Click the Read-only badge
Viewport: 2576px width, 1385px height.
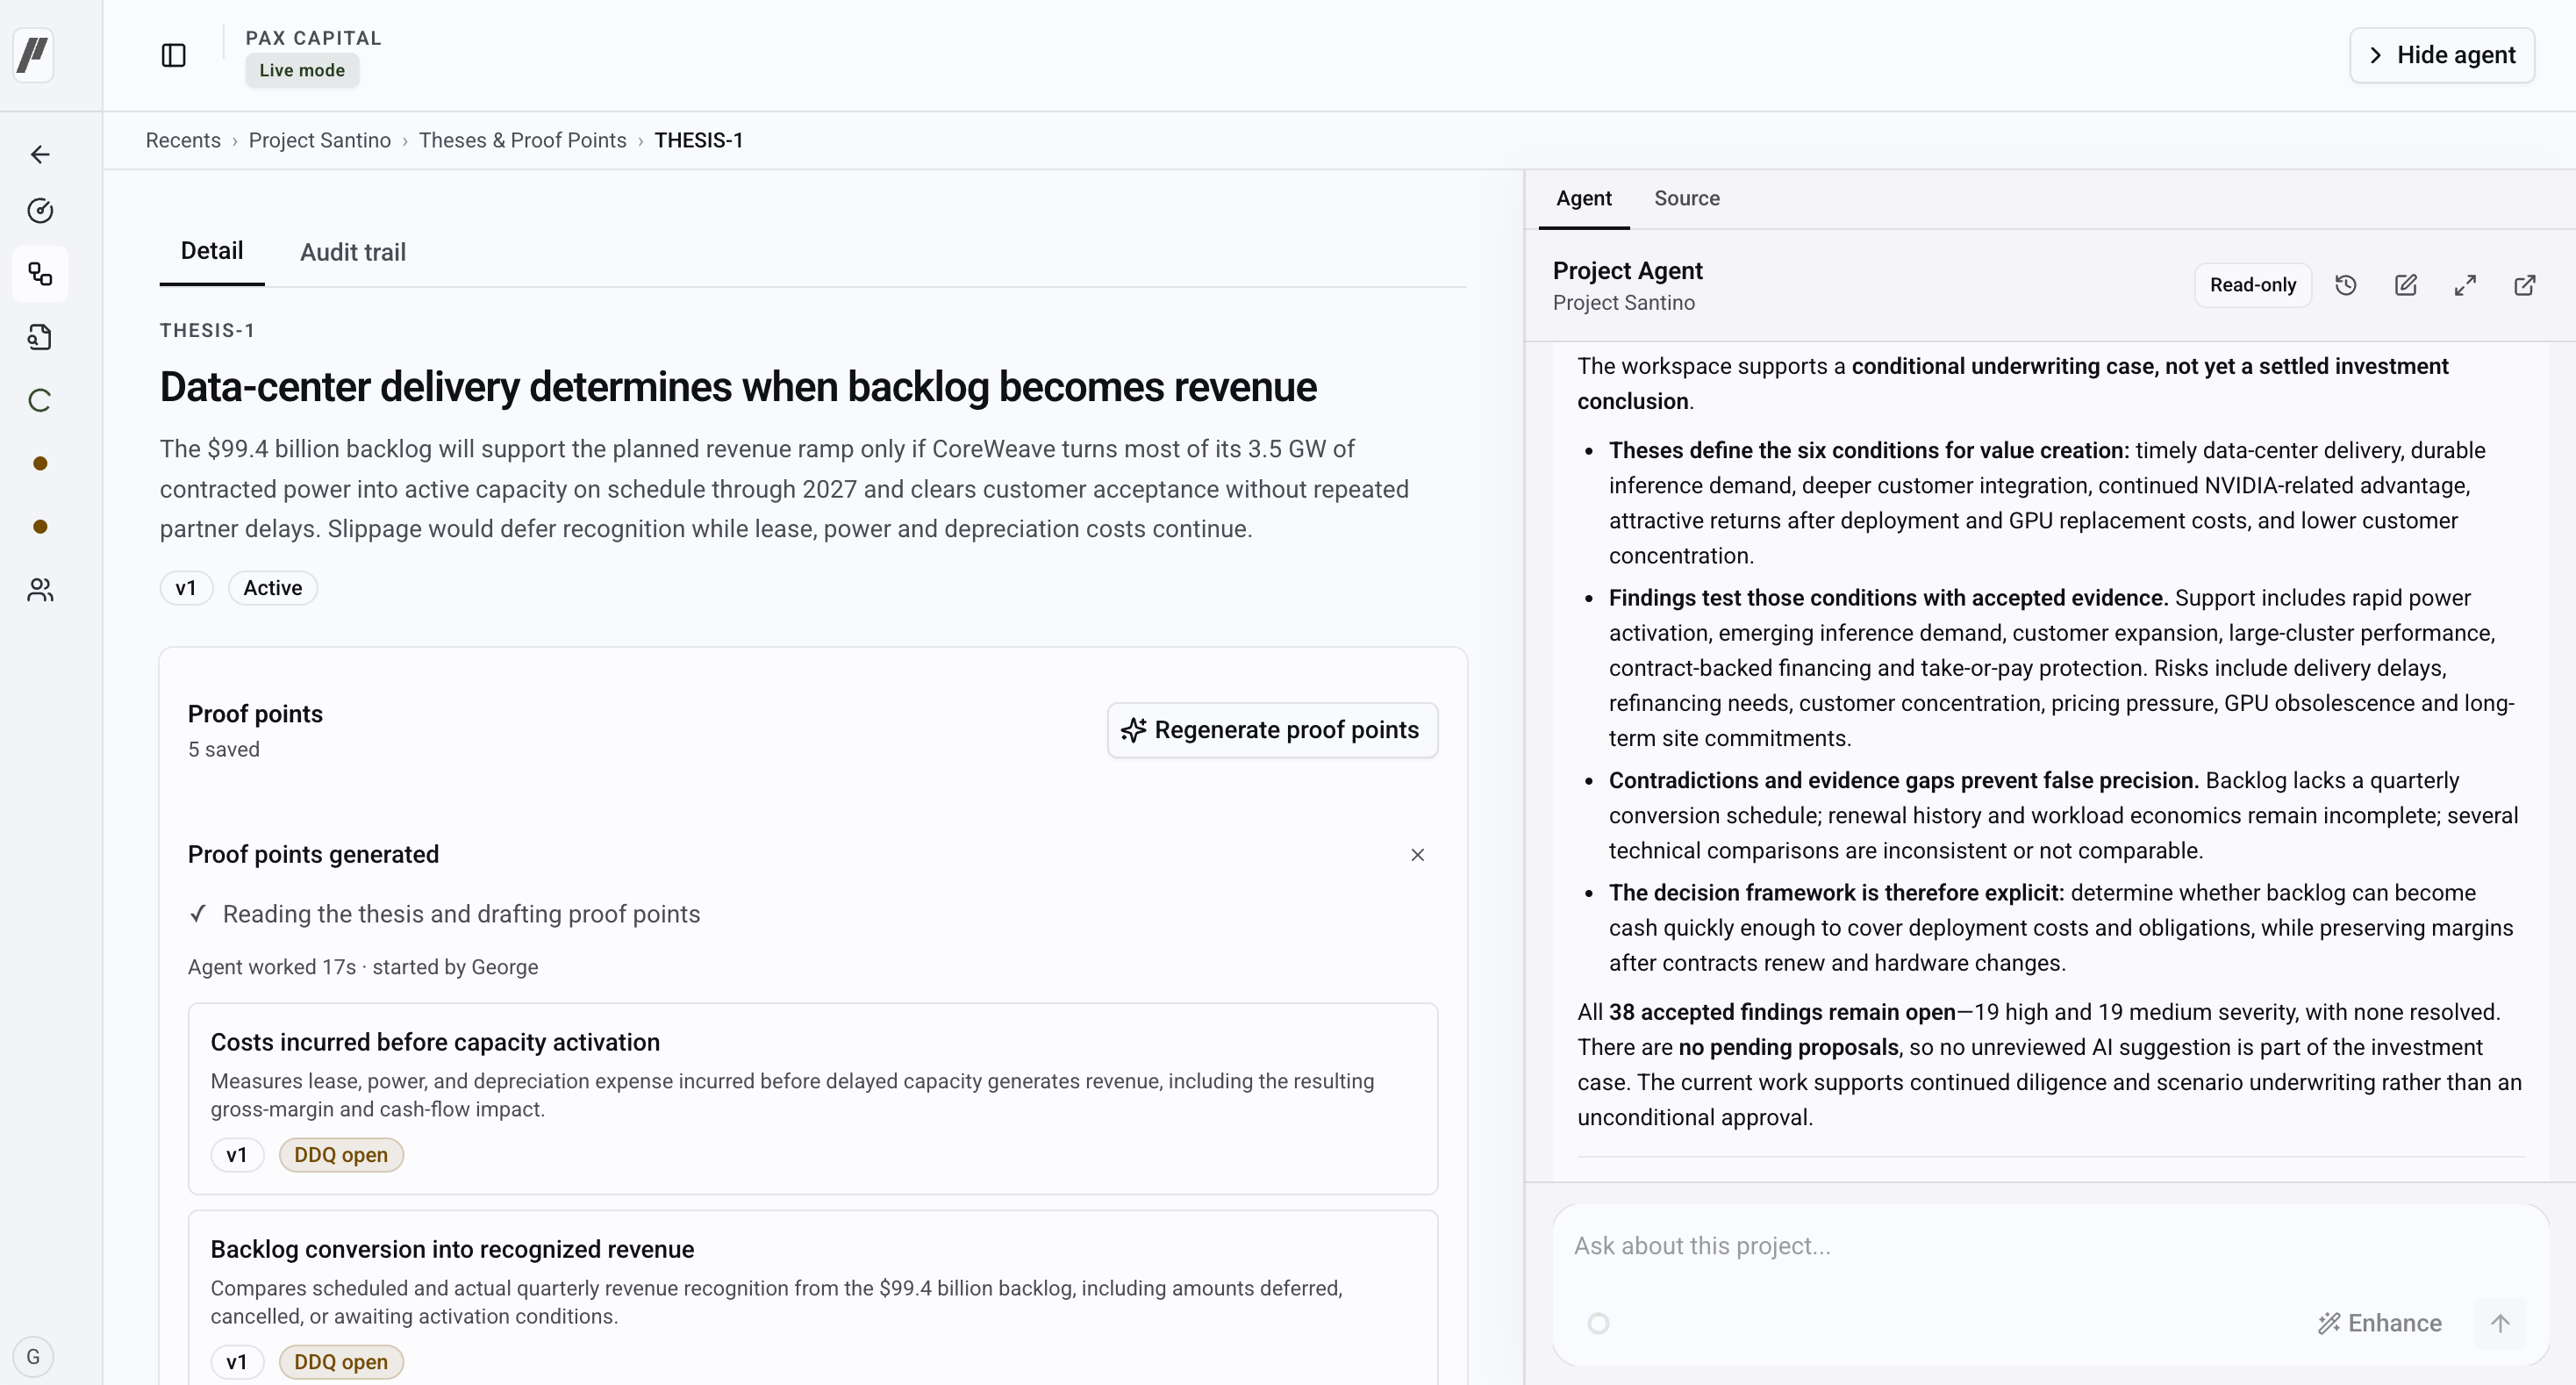coord(2253,285)
